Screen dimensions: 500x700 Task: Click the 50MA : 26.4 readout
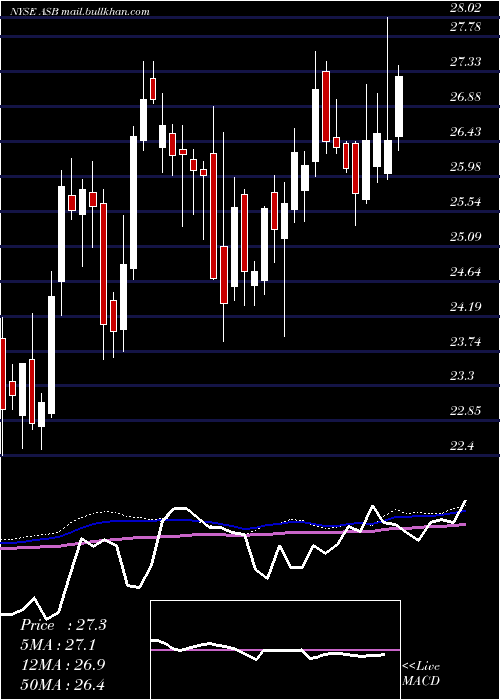click(62, 685)
